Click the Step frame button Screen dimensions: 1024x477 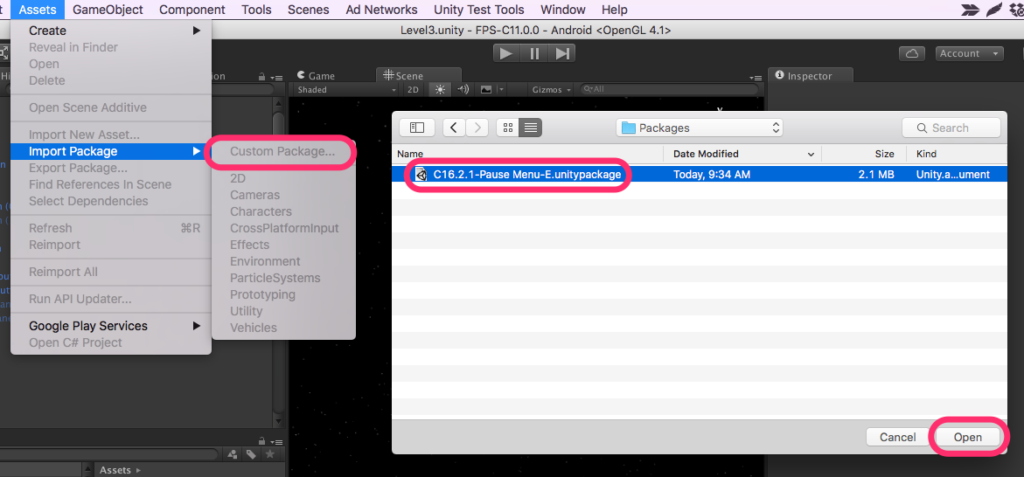[x=562, y=54]
